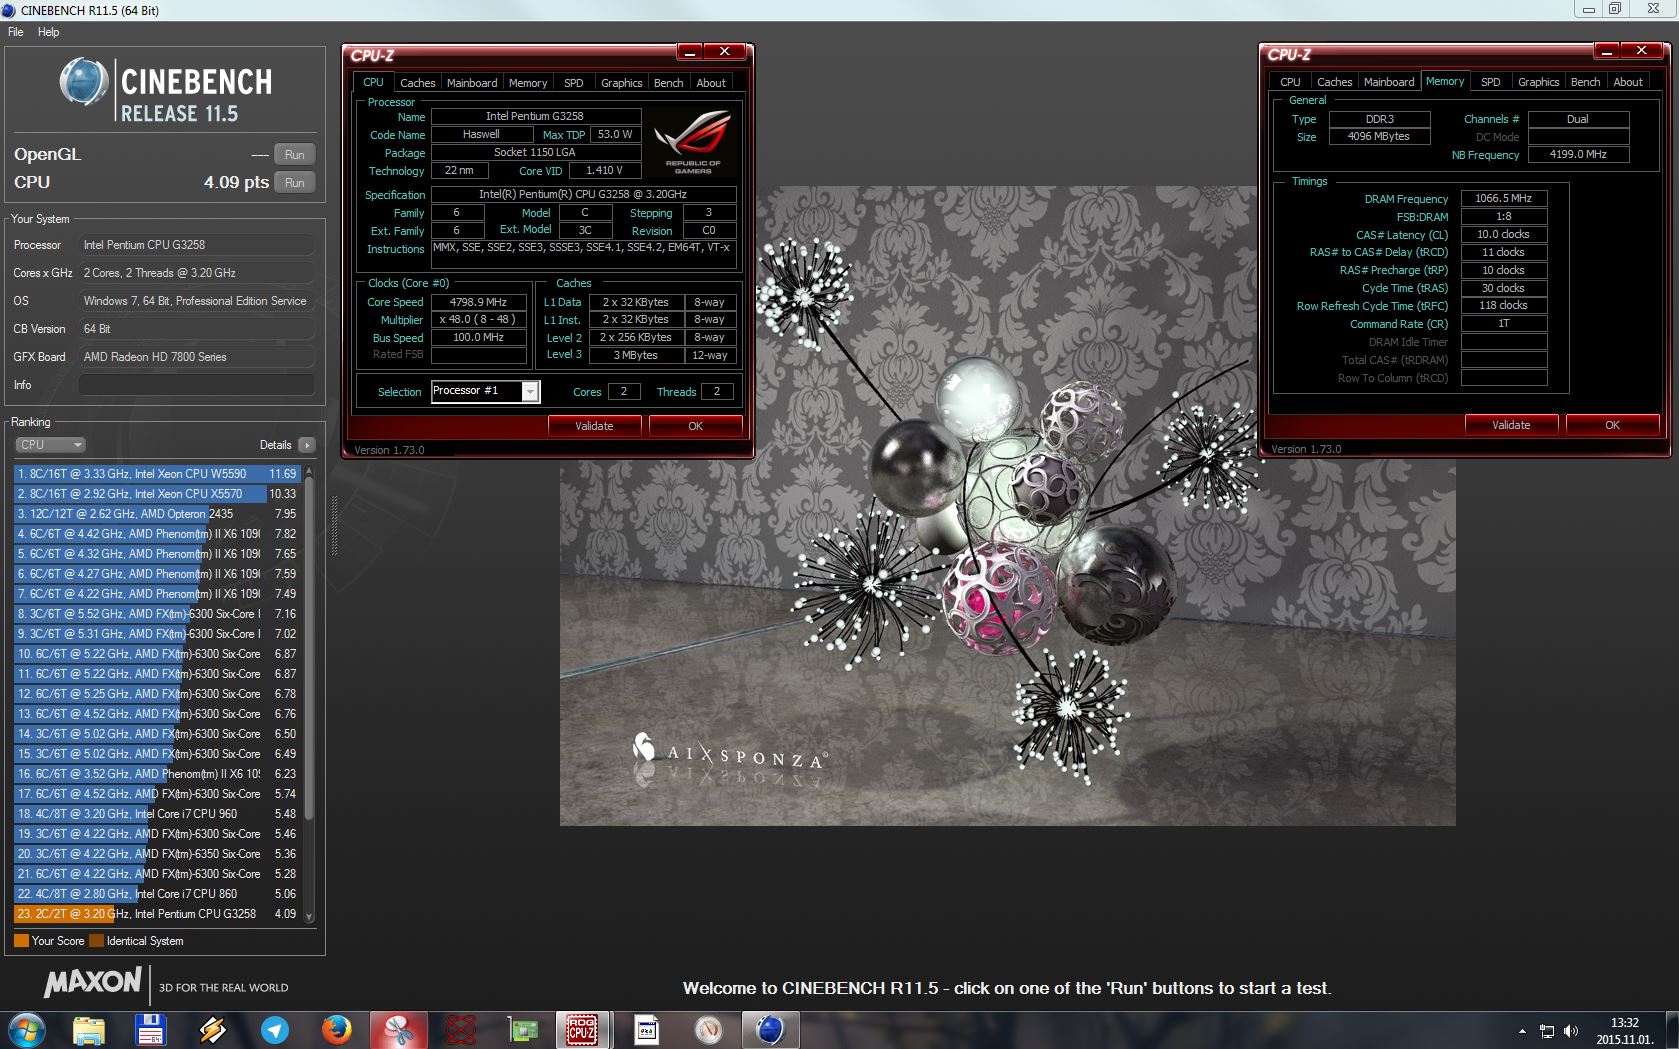
Task: Select ranking entry 23 Pentium G3258
Action: 157,914
